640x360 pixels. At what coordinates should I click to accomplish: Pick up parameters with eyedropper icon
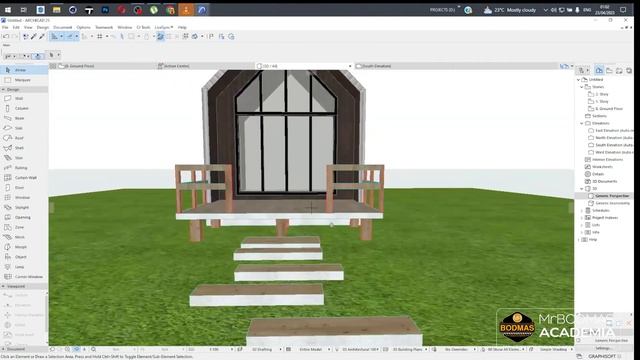click(x=34, y=36)
